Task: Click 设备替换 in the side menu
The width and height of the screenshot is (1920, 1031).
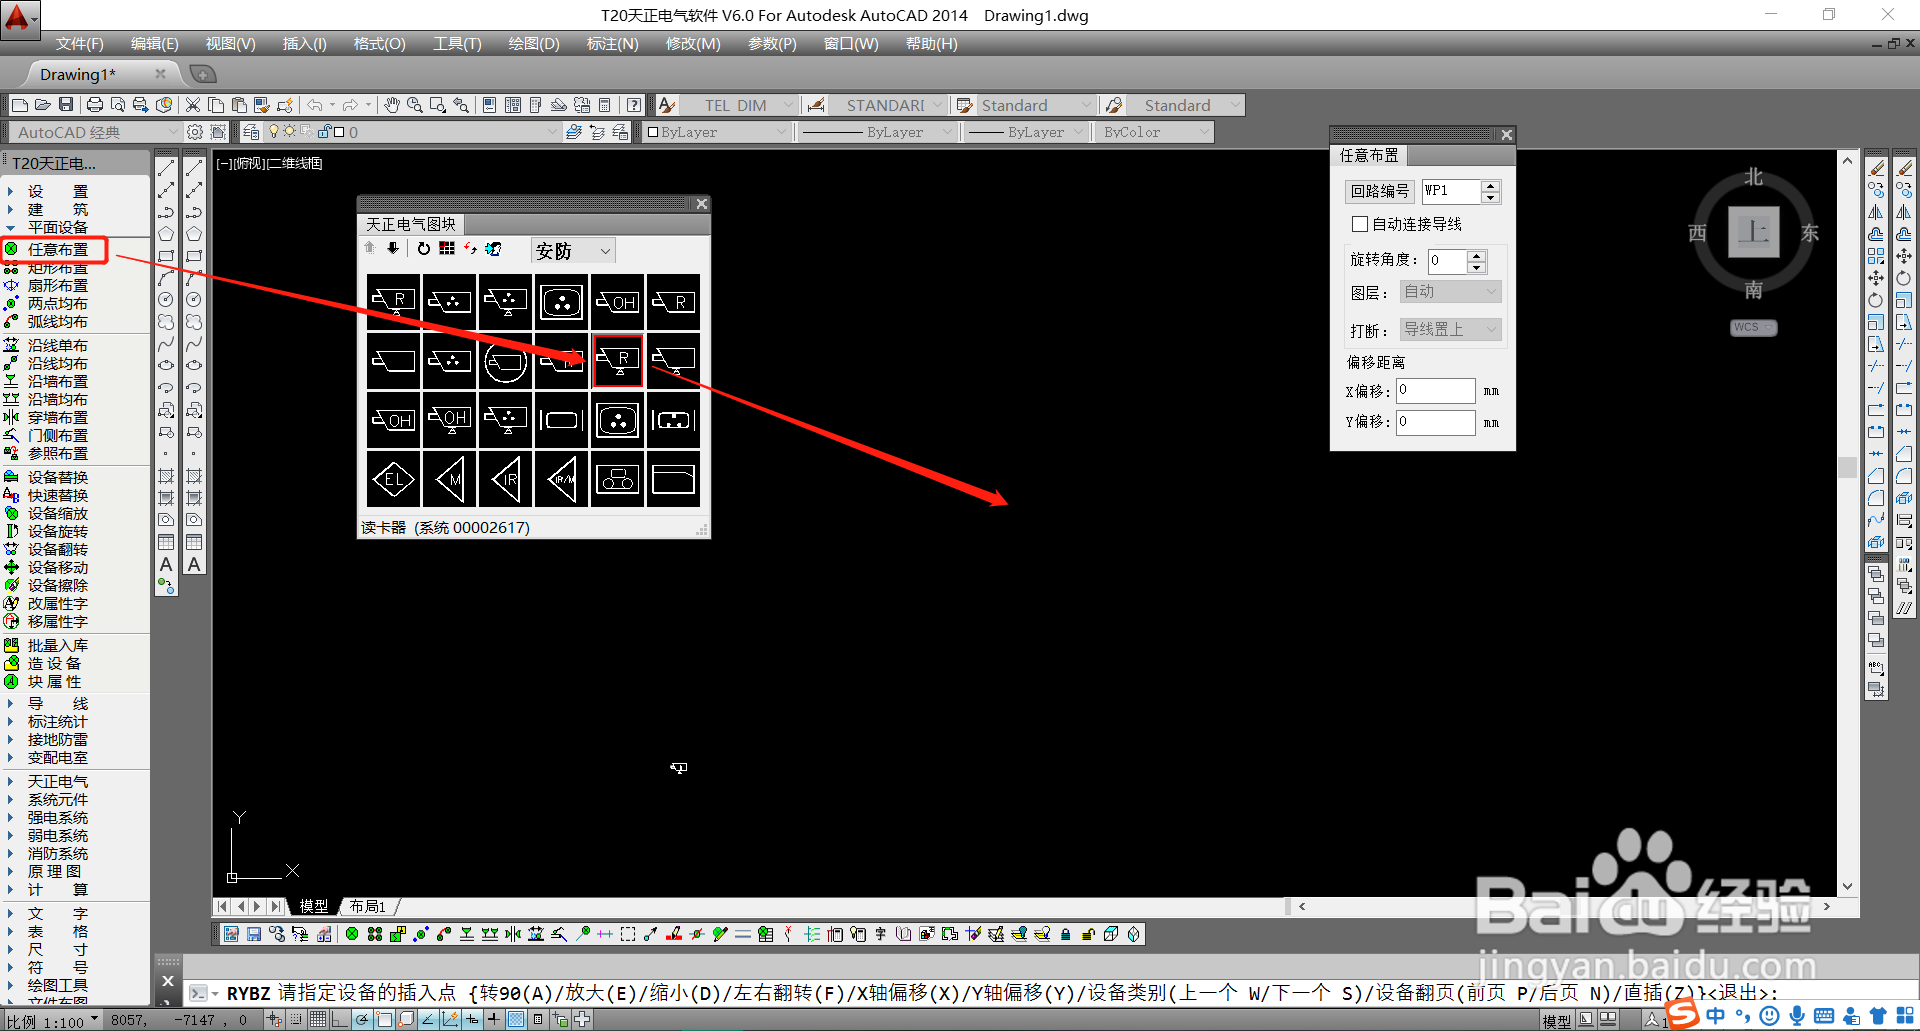Action: [58, 478]
